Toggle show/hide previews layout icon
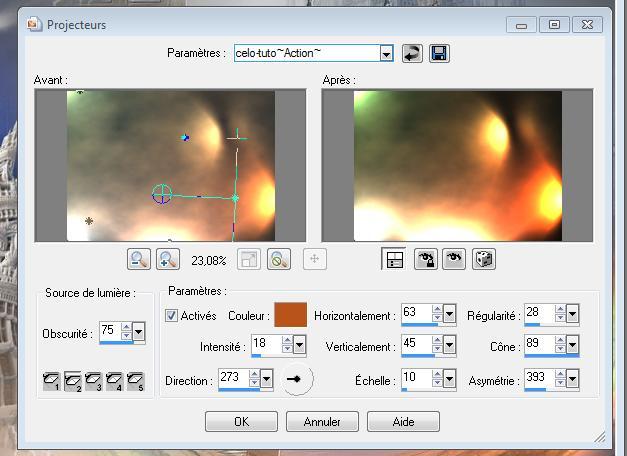Screen dimensions: 627x456 pos(393,259)
